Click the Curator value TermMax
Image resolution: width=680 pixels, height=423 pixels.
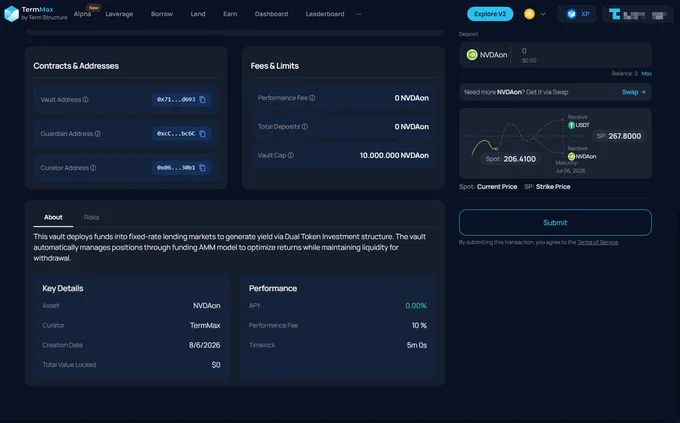[205, 325]
